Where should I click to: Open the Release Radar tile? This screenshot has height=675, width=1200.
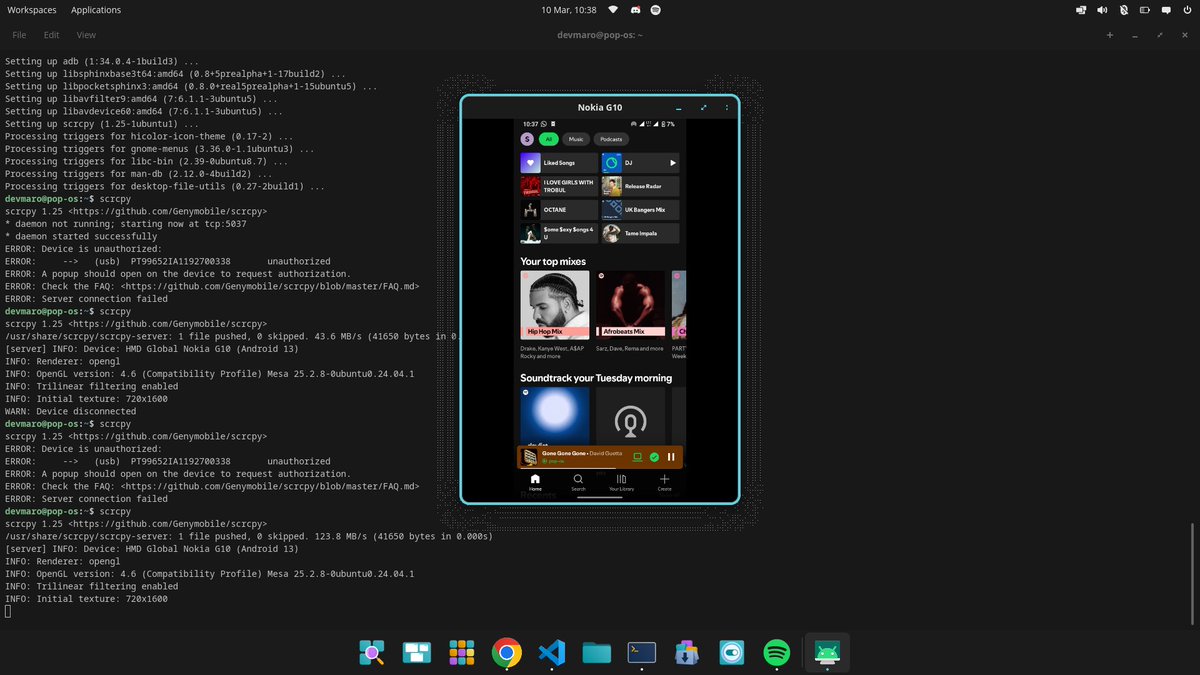(640, 186)
